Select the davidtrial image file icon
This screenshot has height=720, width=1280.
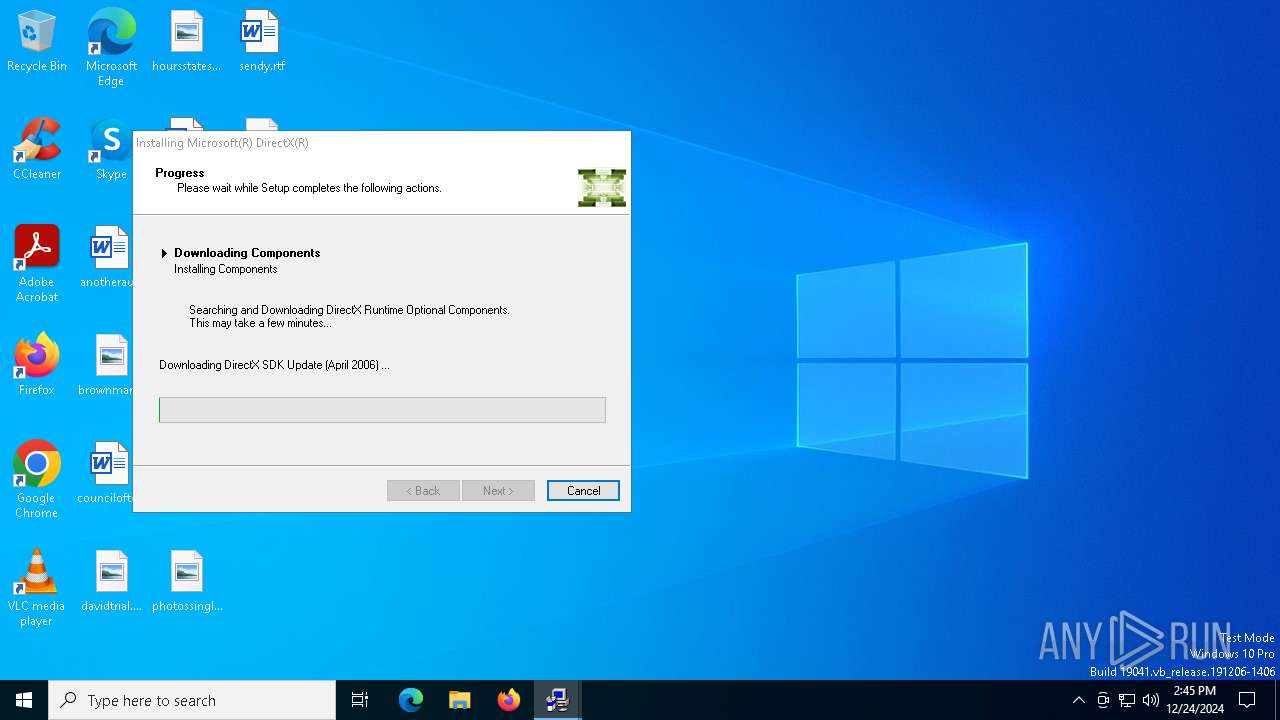(111, 581)
